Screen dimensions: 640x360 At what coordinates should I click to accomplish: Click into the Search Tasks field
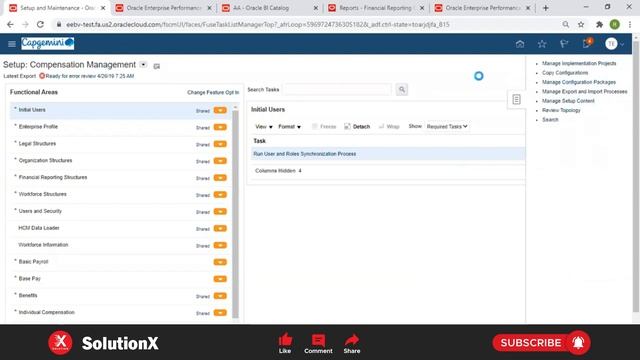pyautogui.click(x=338, y=89)
